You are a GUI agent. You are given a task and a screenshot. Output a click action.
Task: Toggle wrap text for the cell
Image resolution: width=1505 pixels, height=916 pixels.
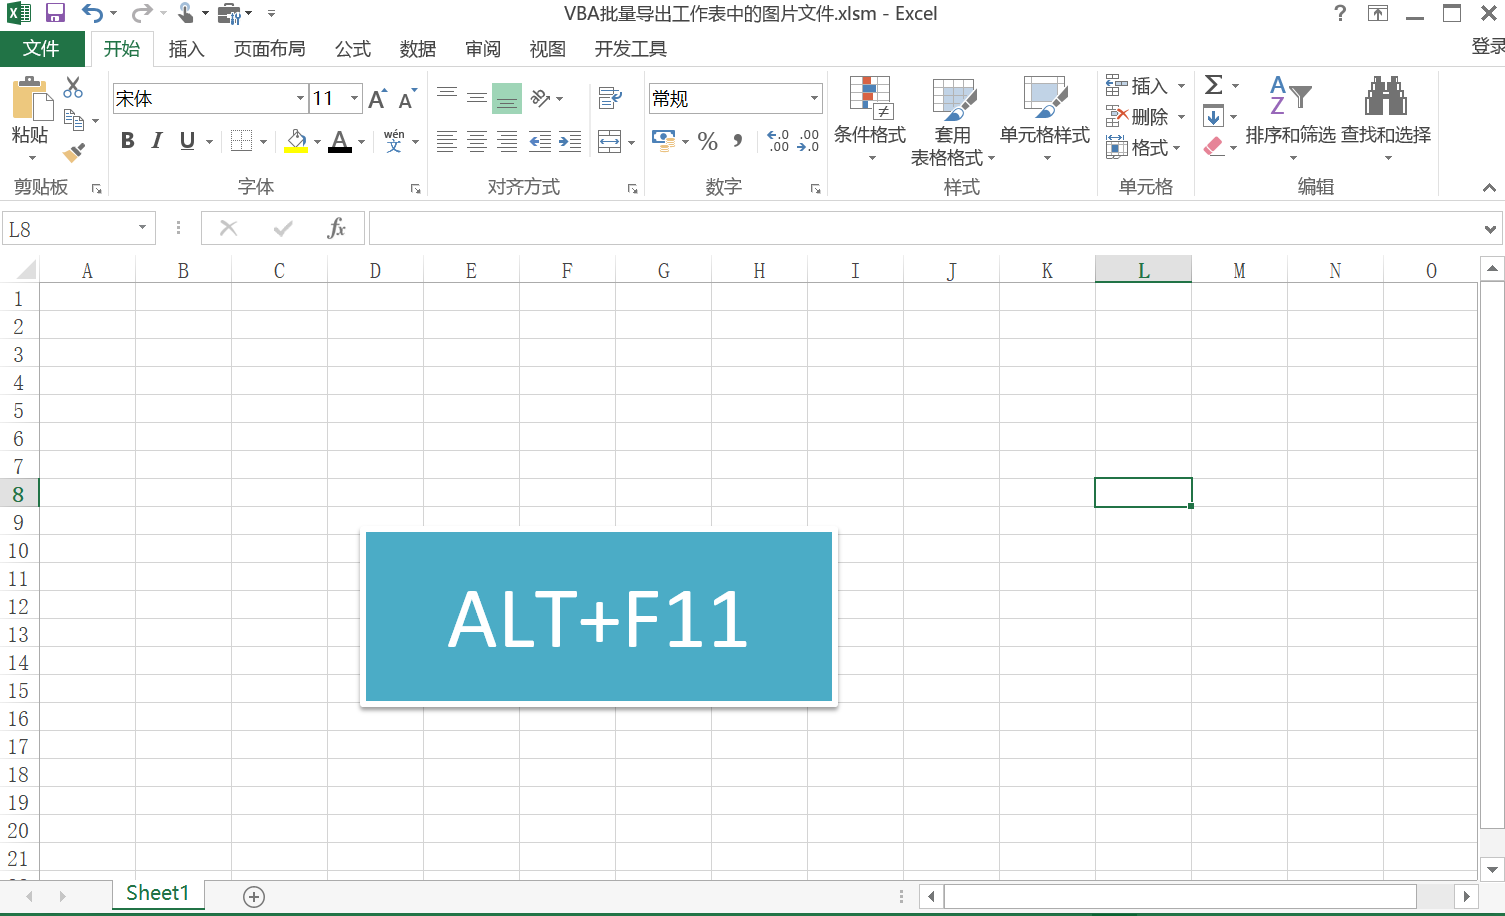tap(609, 98)
